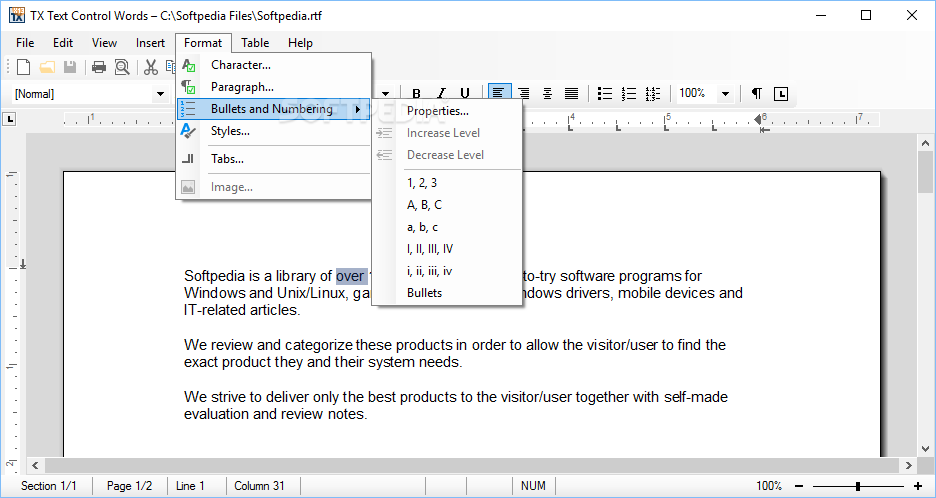
Task: Open the zoom 100% dropdown
Action: tap(725, 94)
